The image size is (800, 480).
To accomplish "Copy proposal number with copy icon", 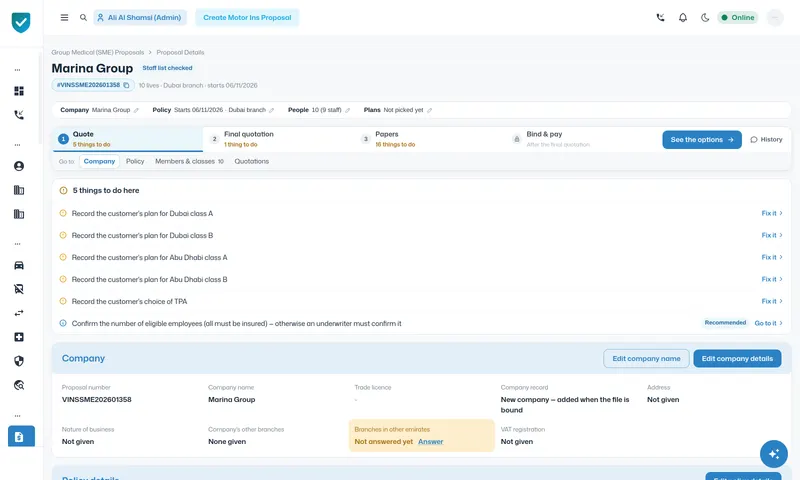I will (127, 85).
